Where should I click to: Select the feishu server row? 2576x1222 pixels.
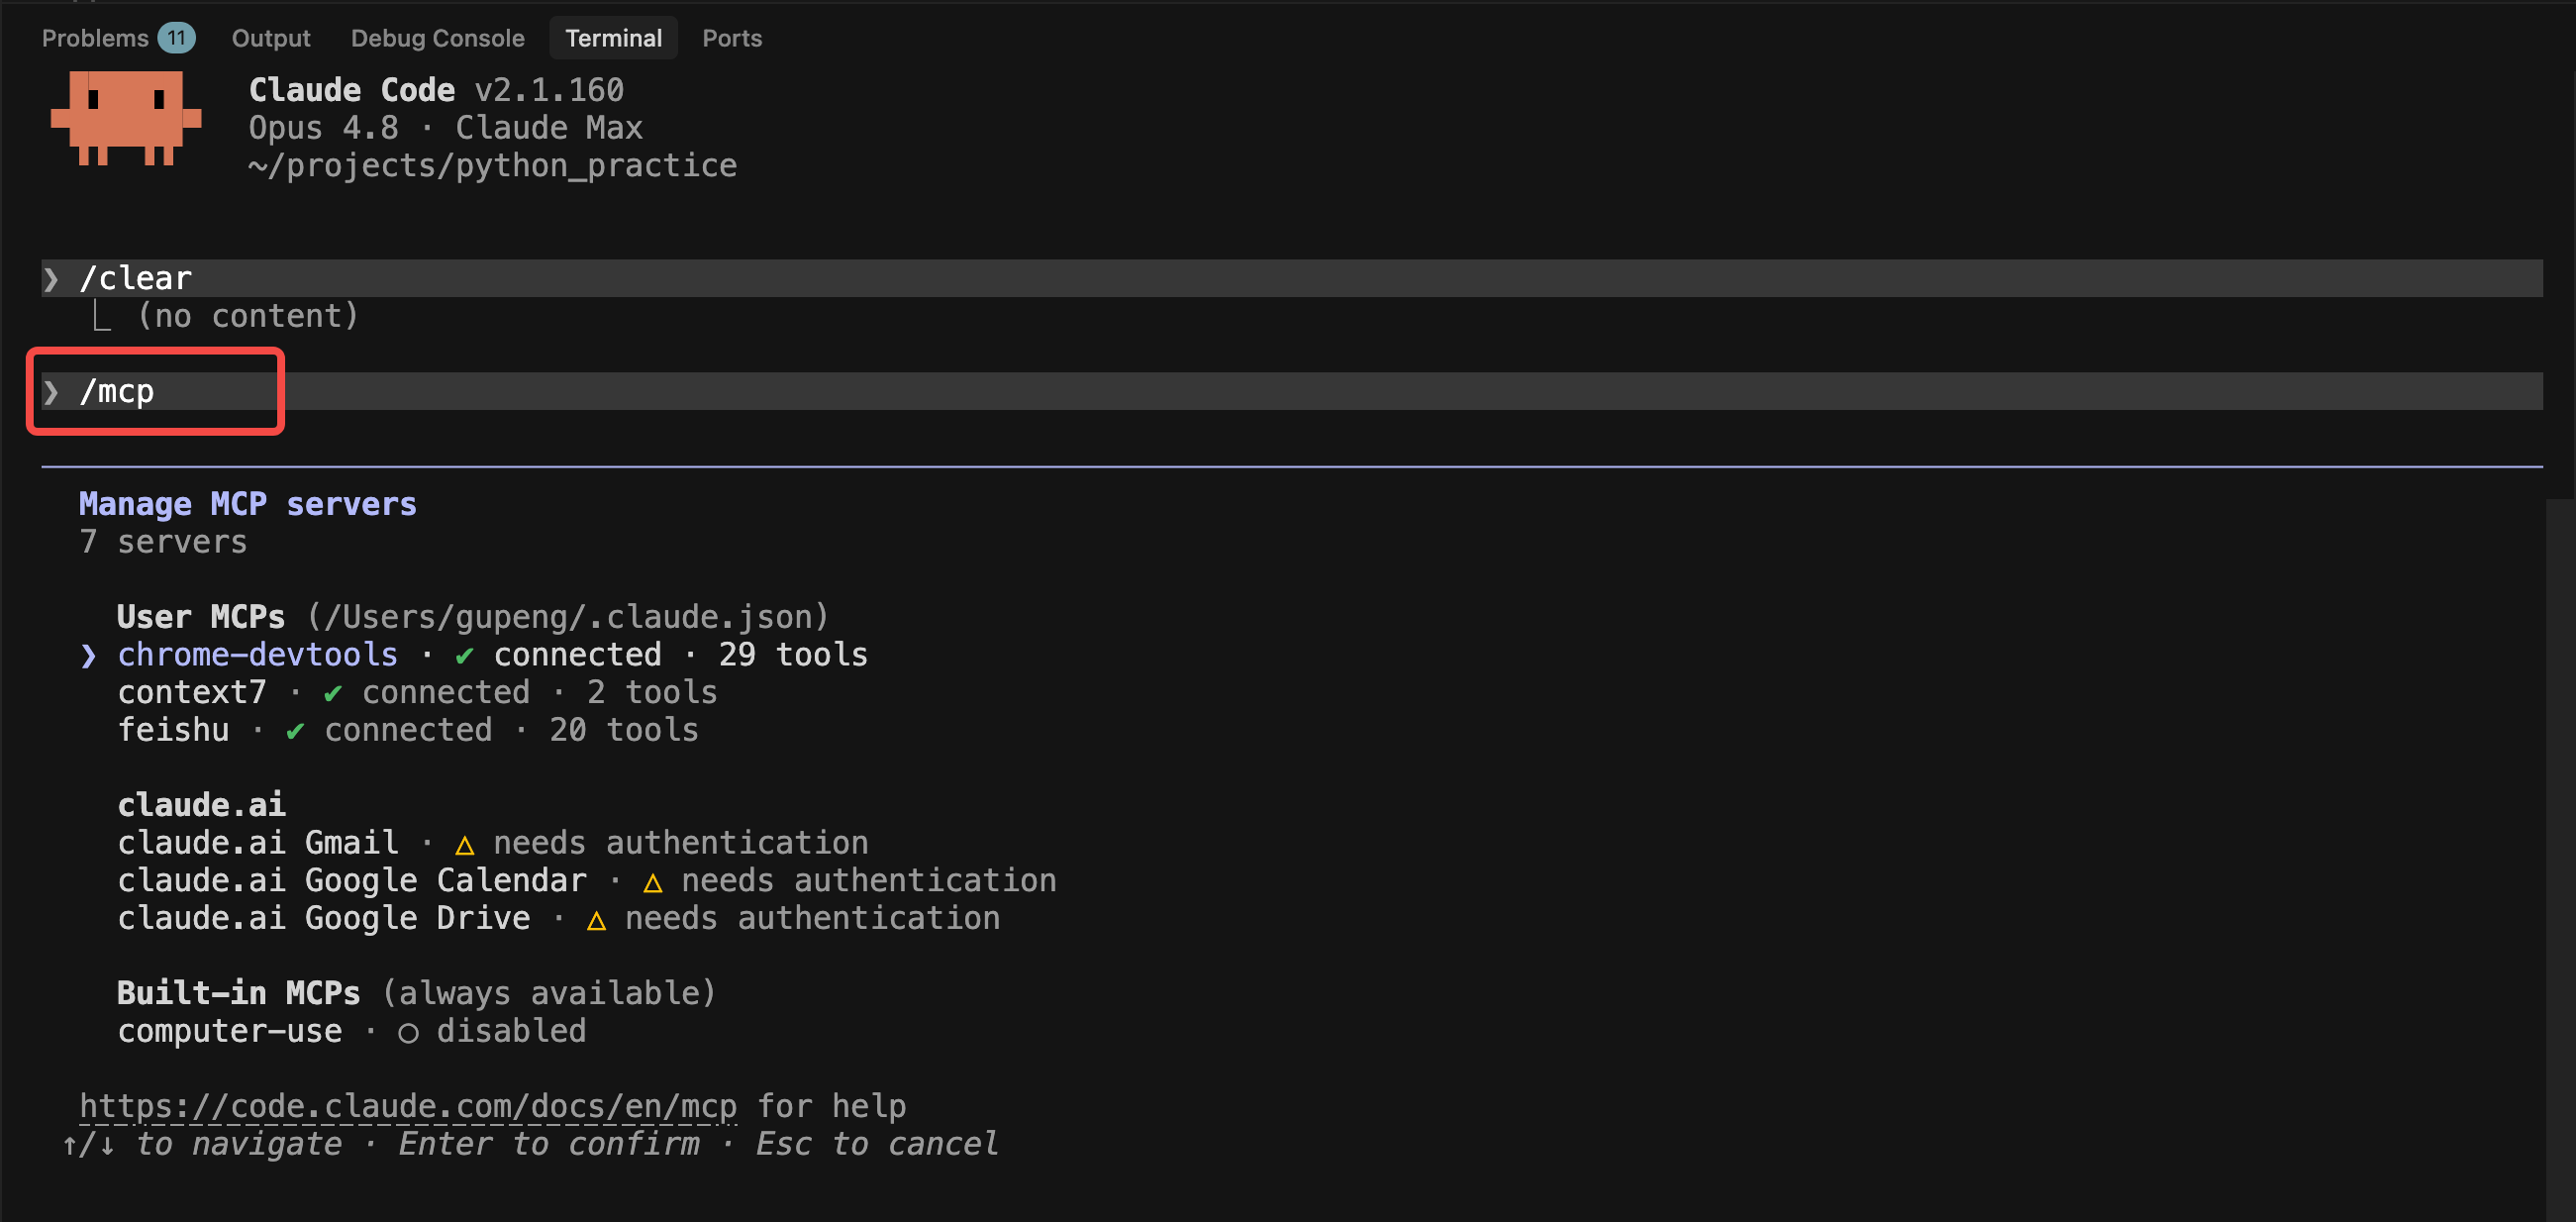[x=408, y=730]
